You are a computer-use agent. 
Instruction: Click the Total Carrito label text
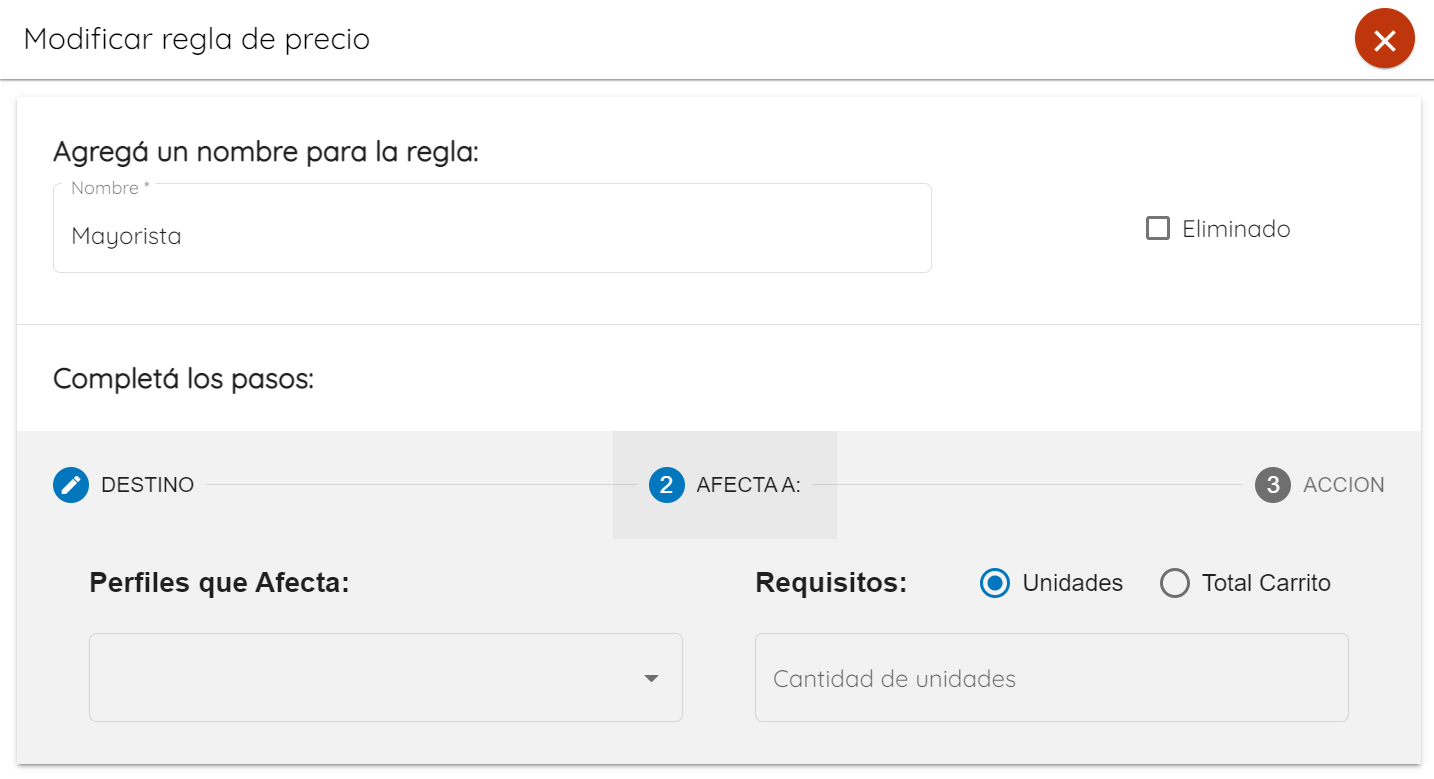[x=1266, y=583]
